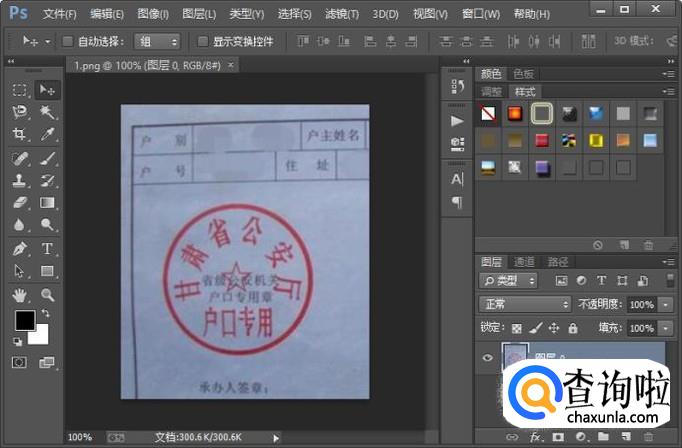Toggle Quick Mask mode
The image size is (682, 448).
[19, 362]
